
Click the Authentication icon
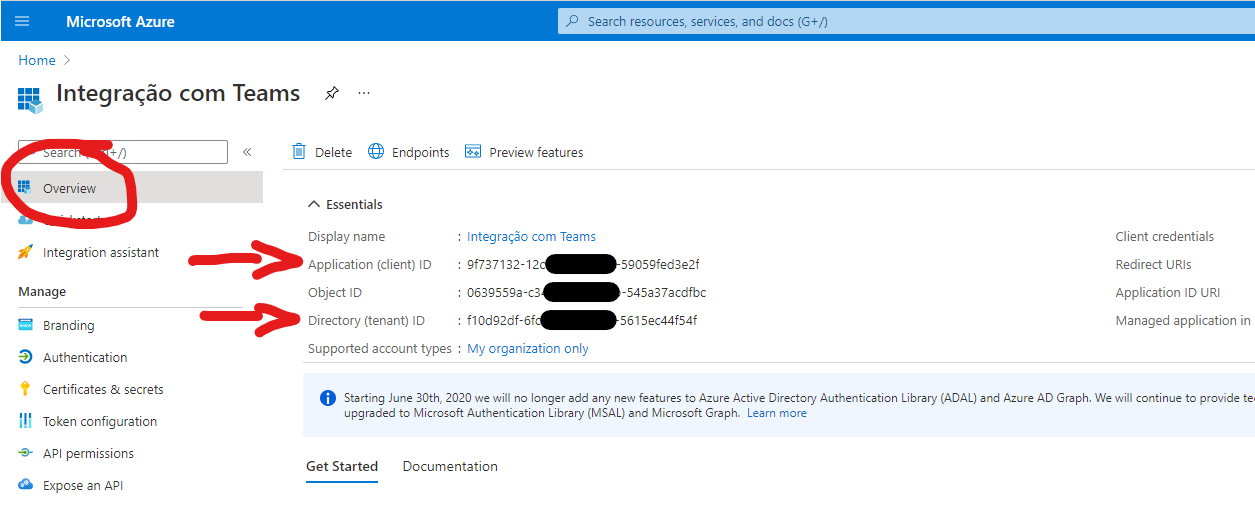(x=25, y=357)
